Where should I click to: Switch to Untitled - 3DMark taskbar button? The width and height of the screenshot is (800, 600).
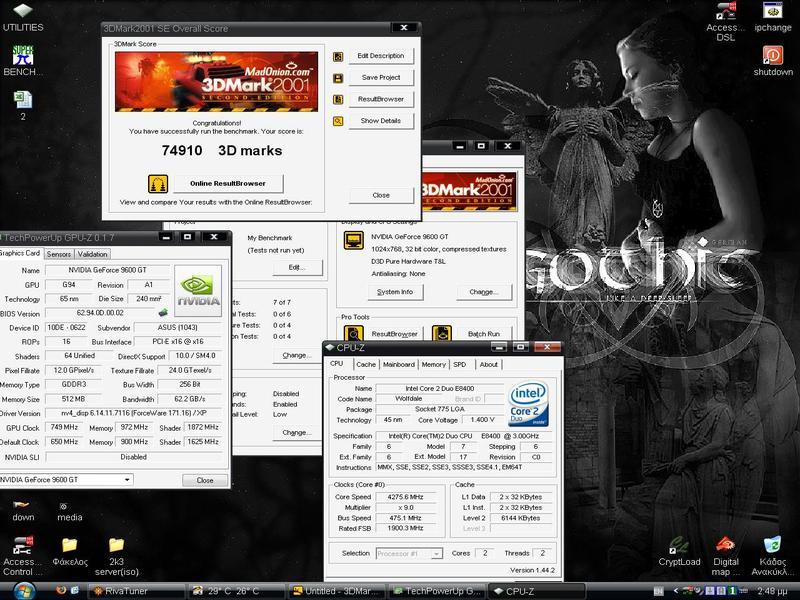click(338, 591)
